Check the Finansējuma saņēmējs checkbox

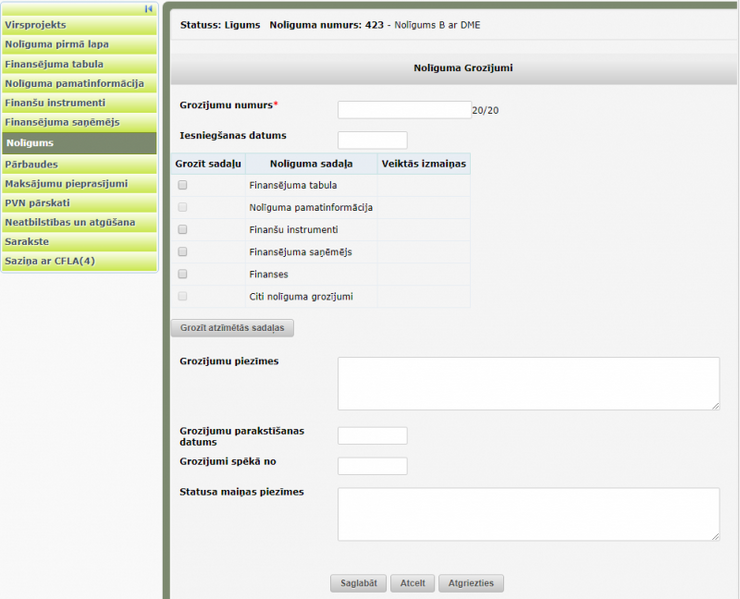tap(182, 252)
